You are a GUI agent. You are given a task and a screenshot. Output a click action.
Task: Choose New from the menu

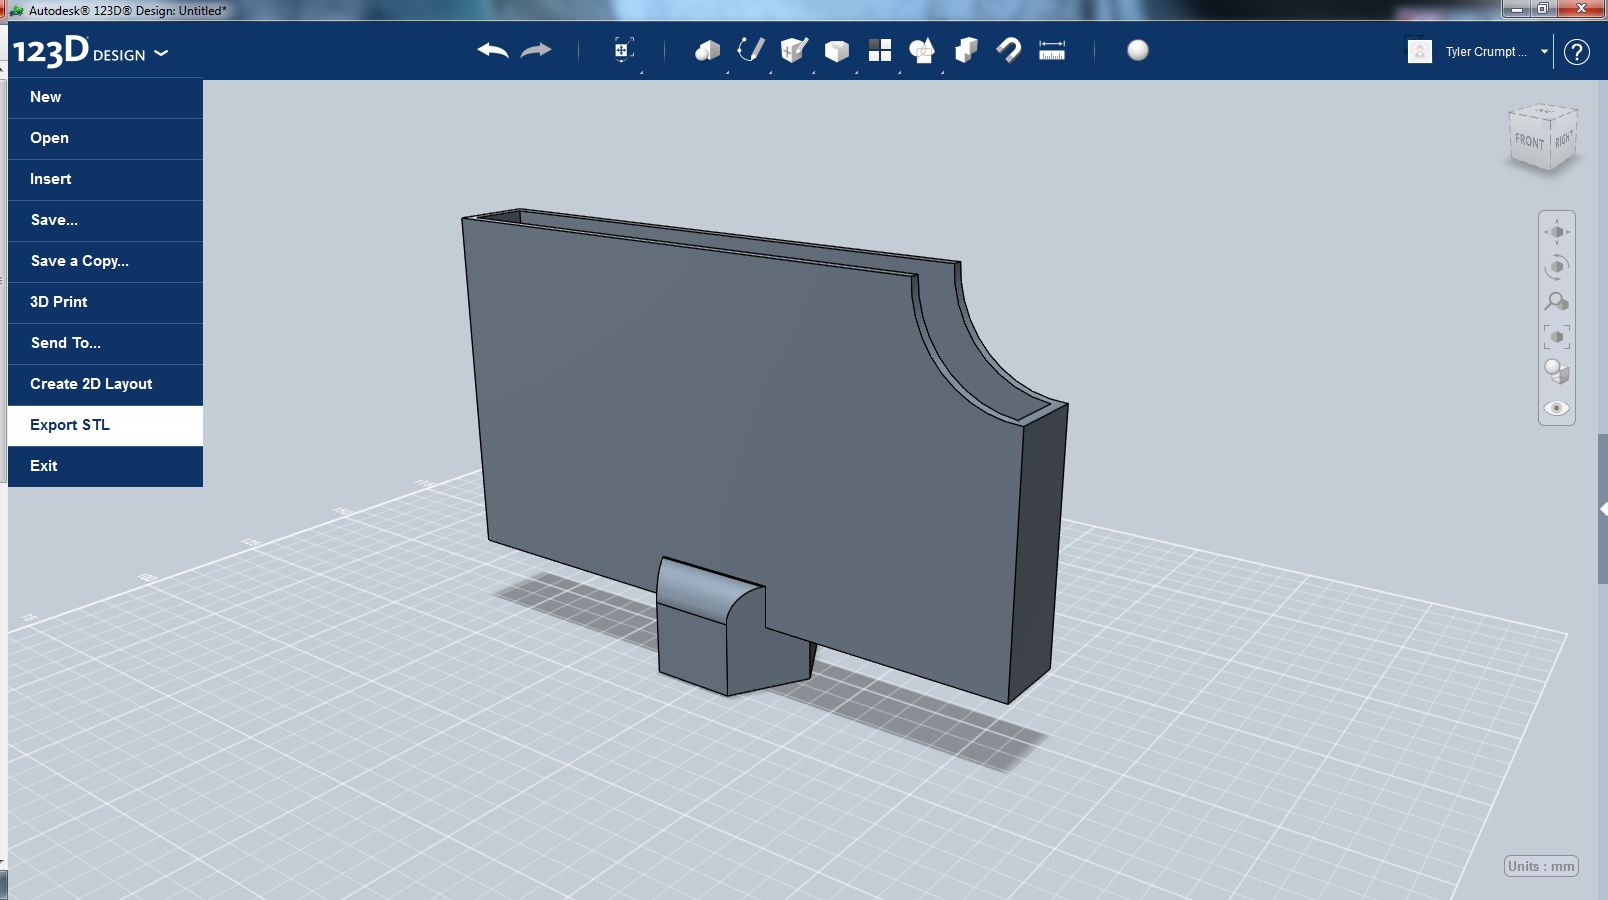click(105, 98)
